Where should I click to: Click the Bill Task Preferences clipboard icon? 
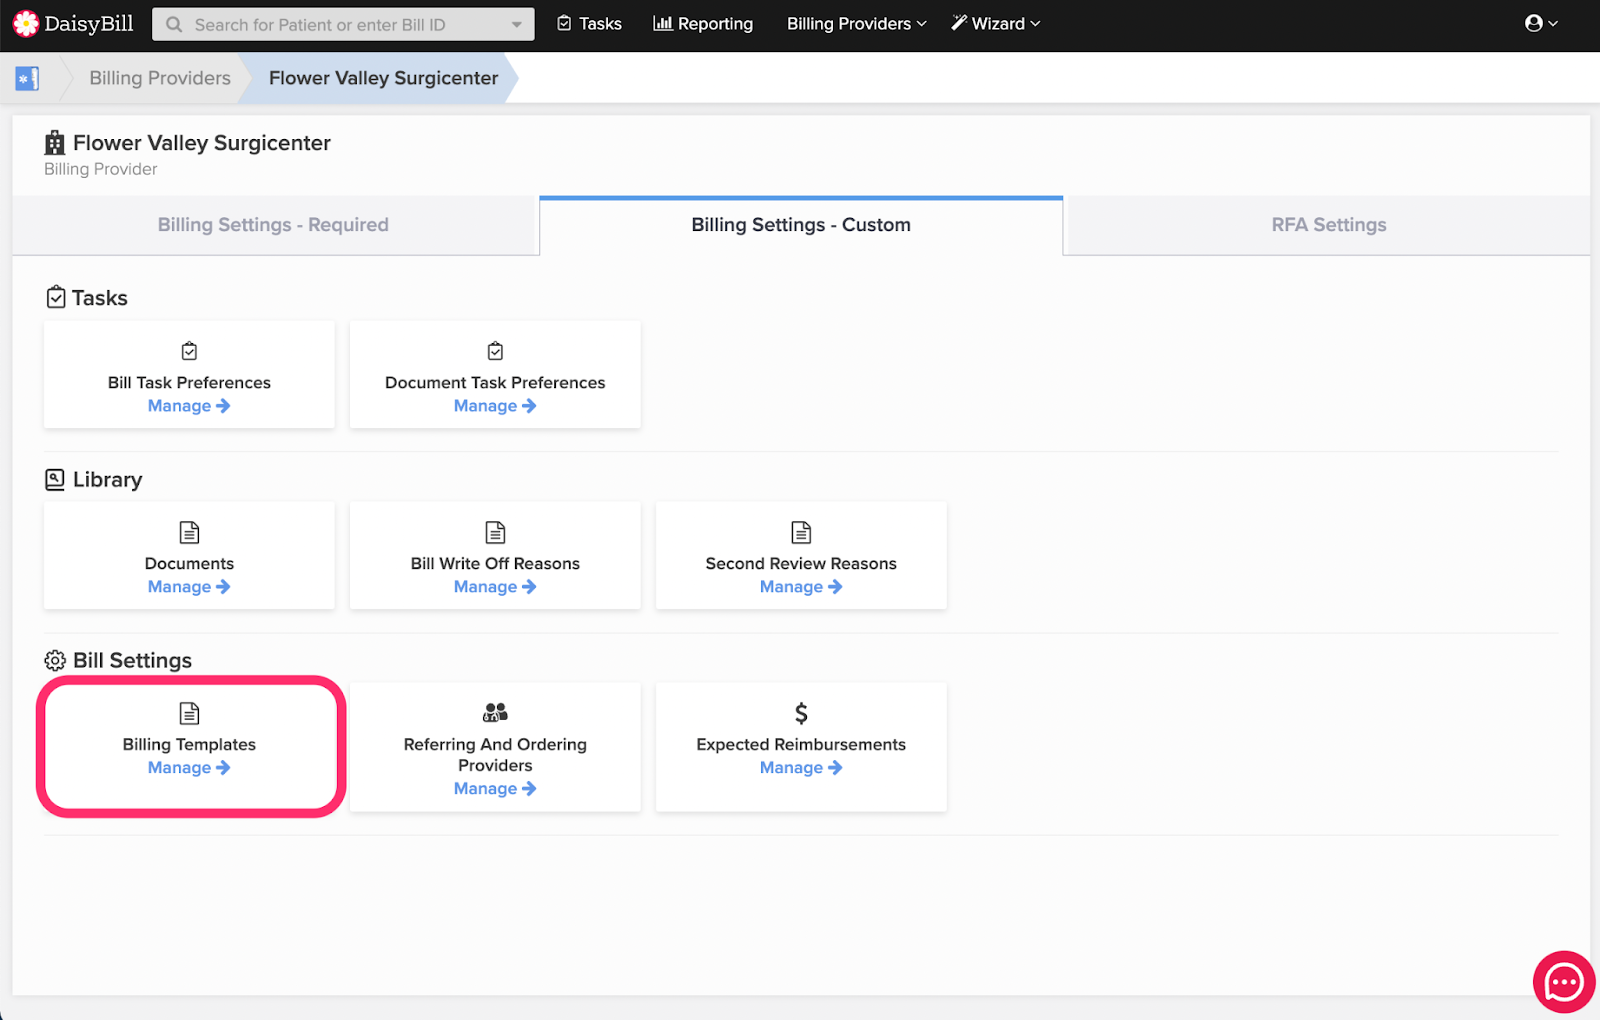pos(189,351)
